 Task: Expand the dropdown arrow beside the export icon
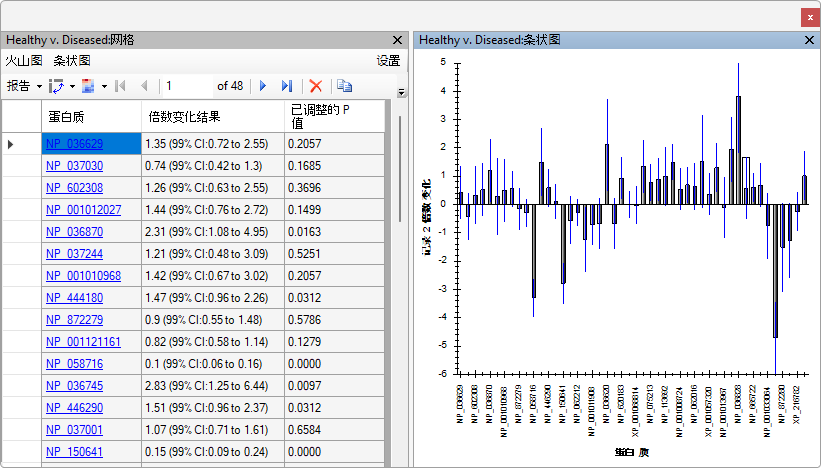tap(104, 86)
